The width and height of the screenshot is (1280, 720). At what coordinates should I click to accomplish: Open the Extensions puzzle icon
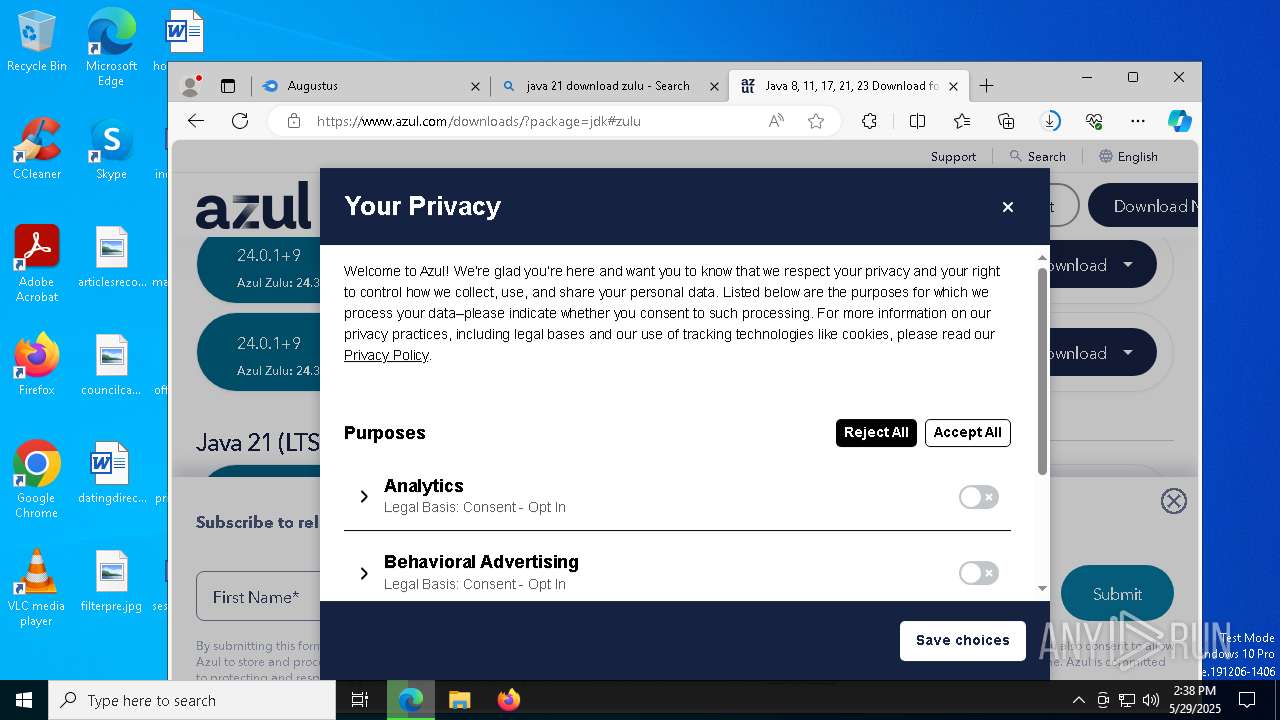(869, 121)
